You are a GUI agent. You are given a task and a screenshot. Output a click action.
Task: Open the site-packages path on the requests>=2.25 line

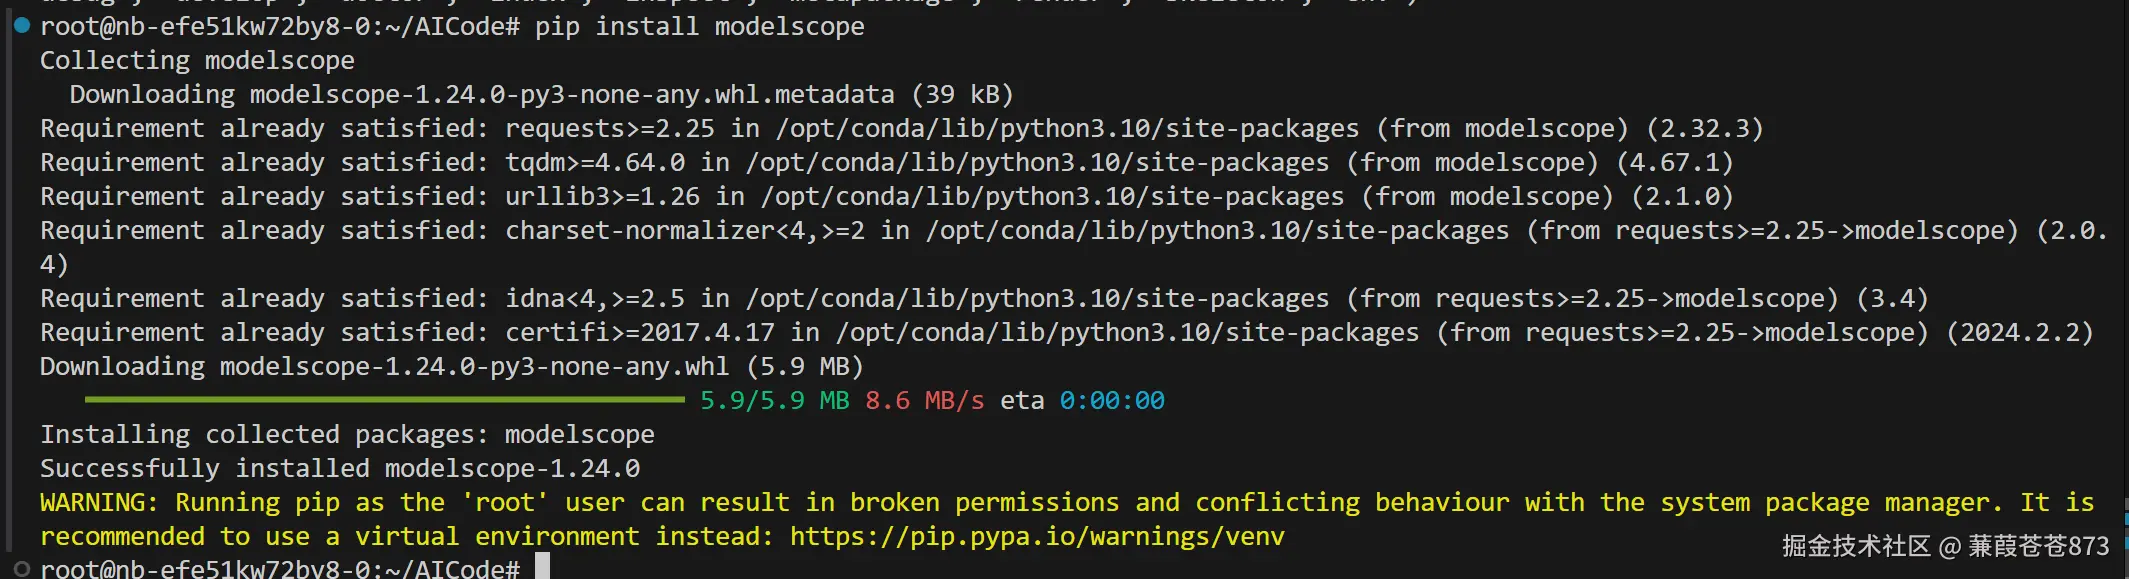coord(1067,129)
